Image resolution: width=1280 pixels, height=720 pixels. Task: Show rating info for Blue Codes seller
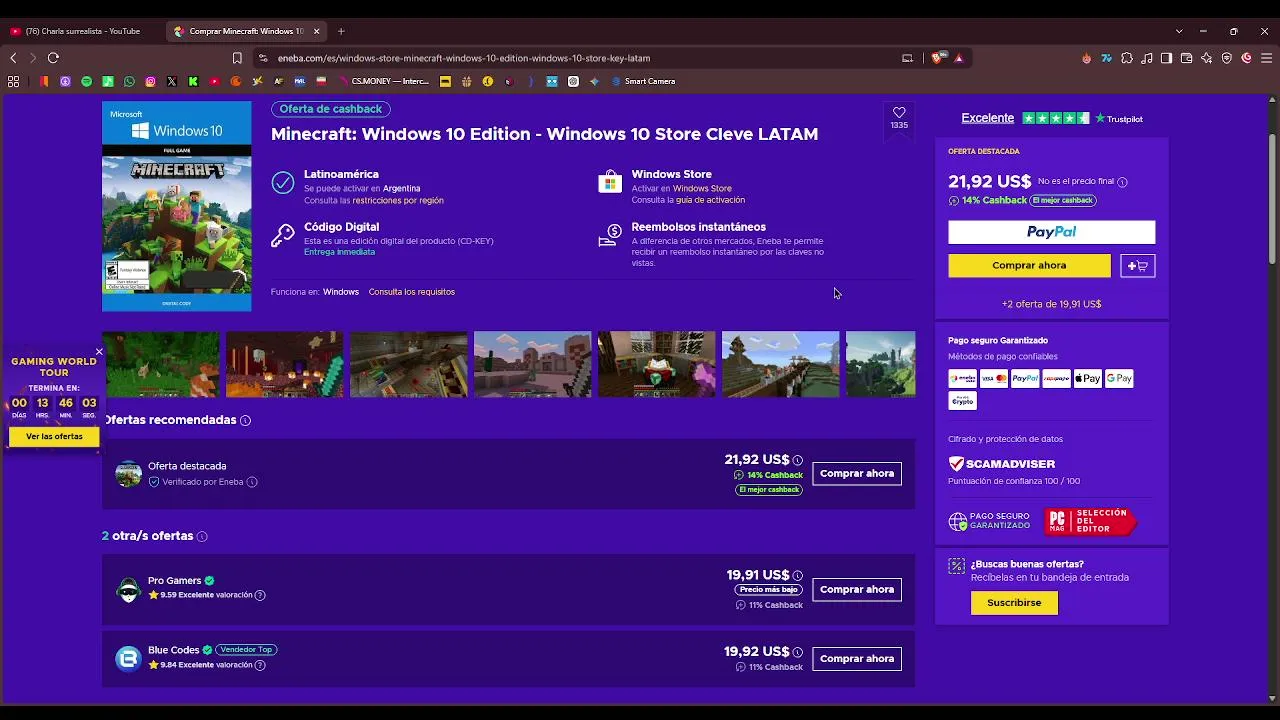point(260,665)
